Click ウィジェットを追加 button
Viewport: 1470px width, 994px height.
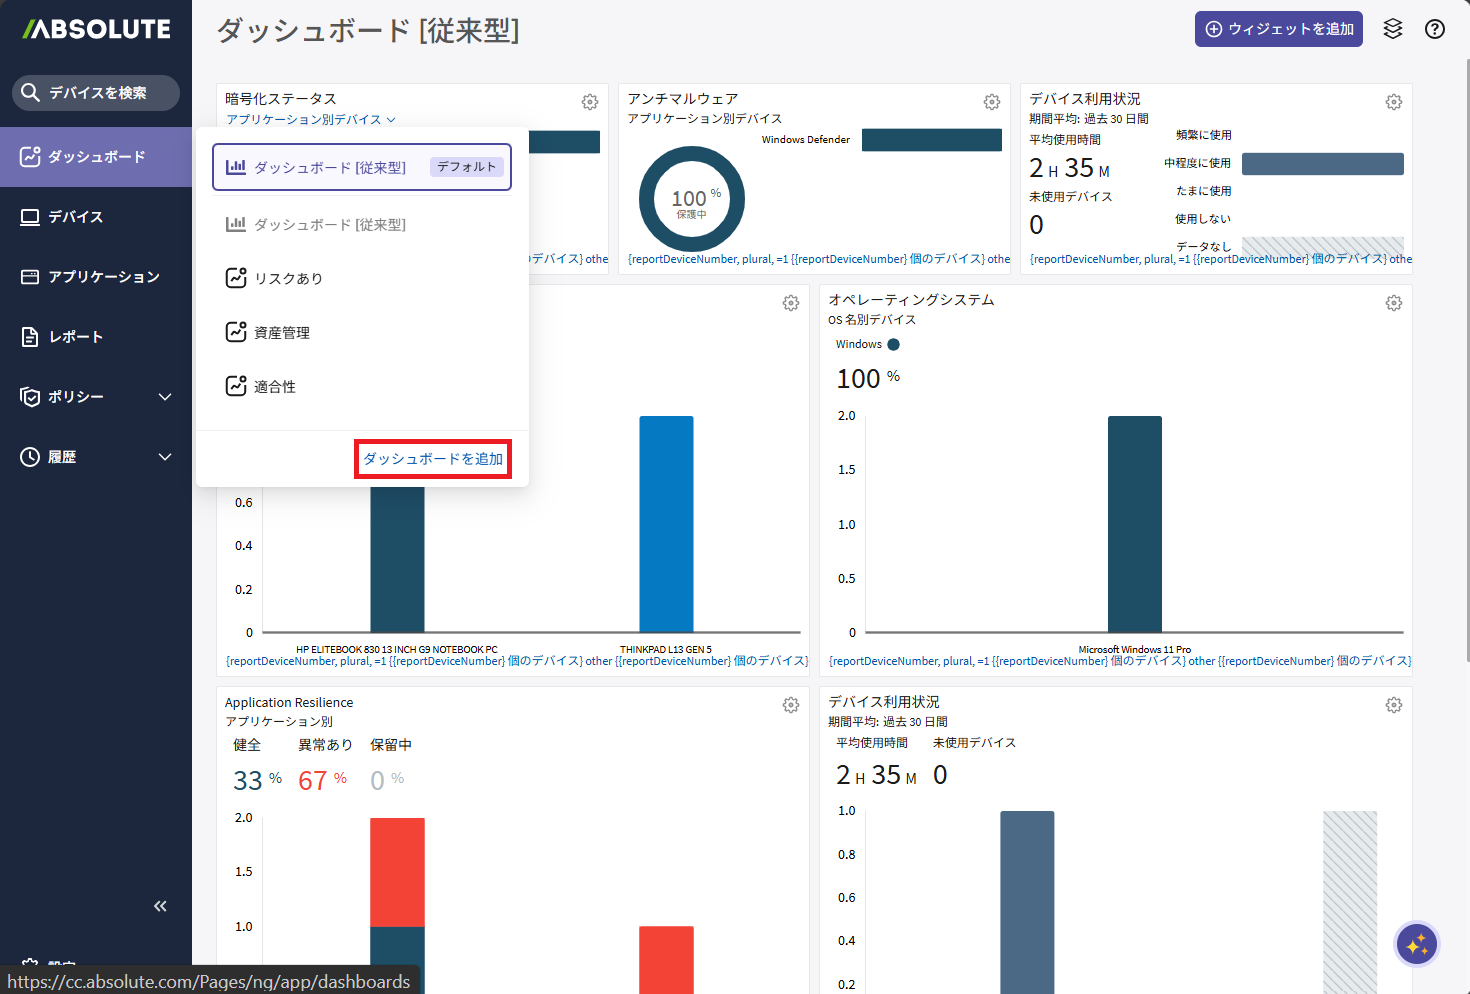click(x=1278, y=29)
